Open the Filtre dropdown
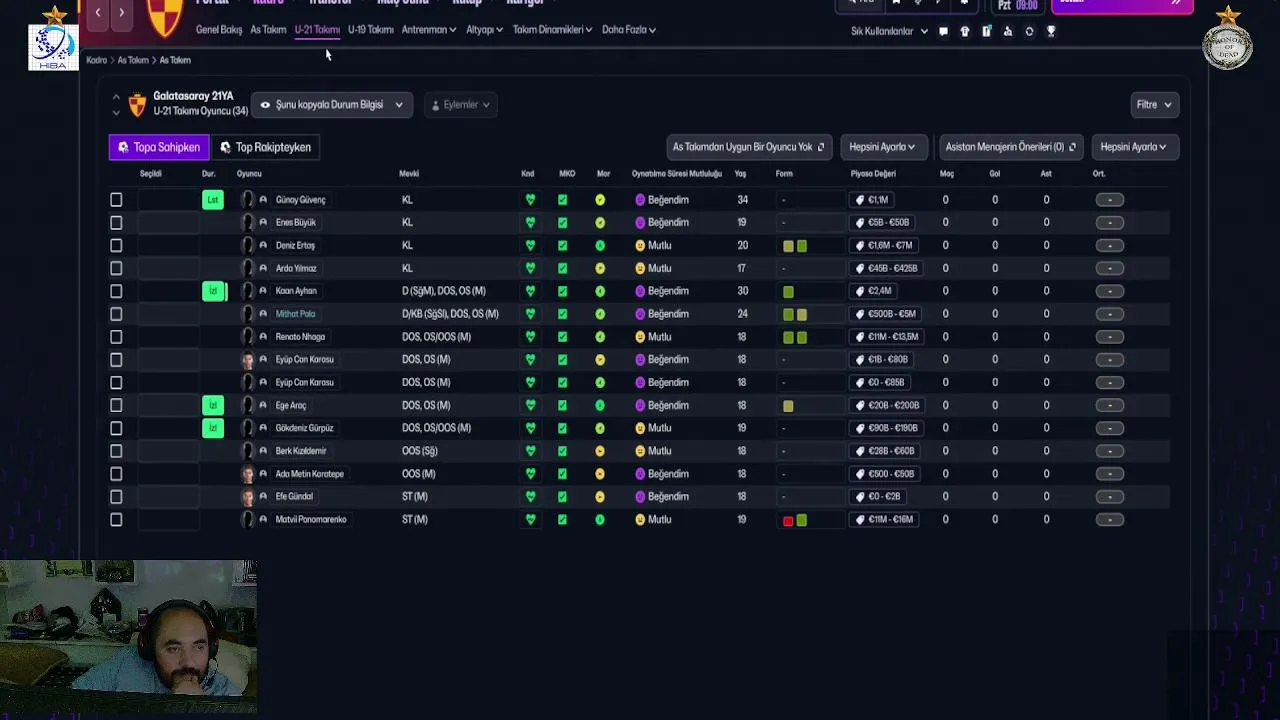The height and width of the screenshot is (720, 1280). (1154, 105)
